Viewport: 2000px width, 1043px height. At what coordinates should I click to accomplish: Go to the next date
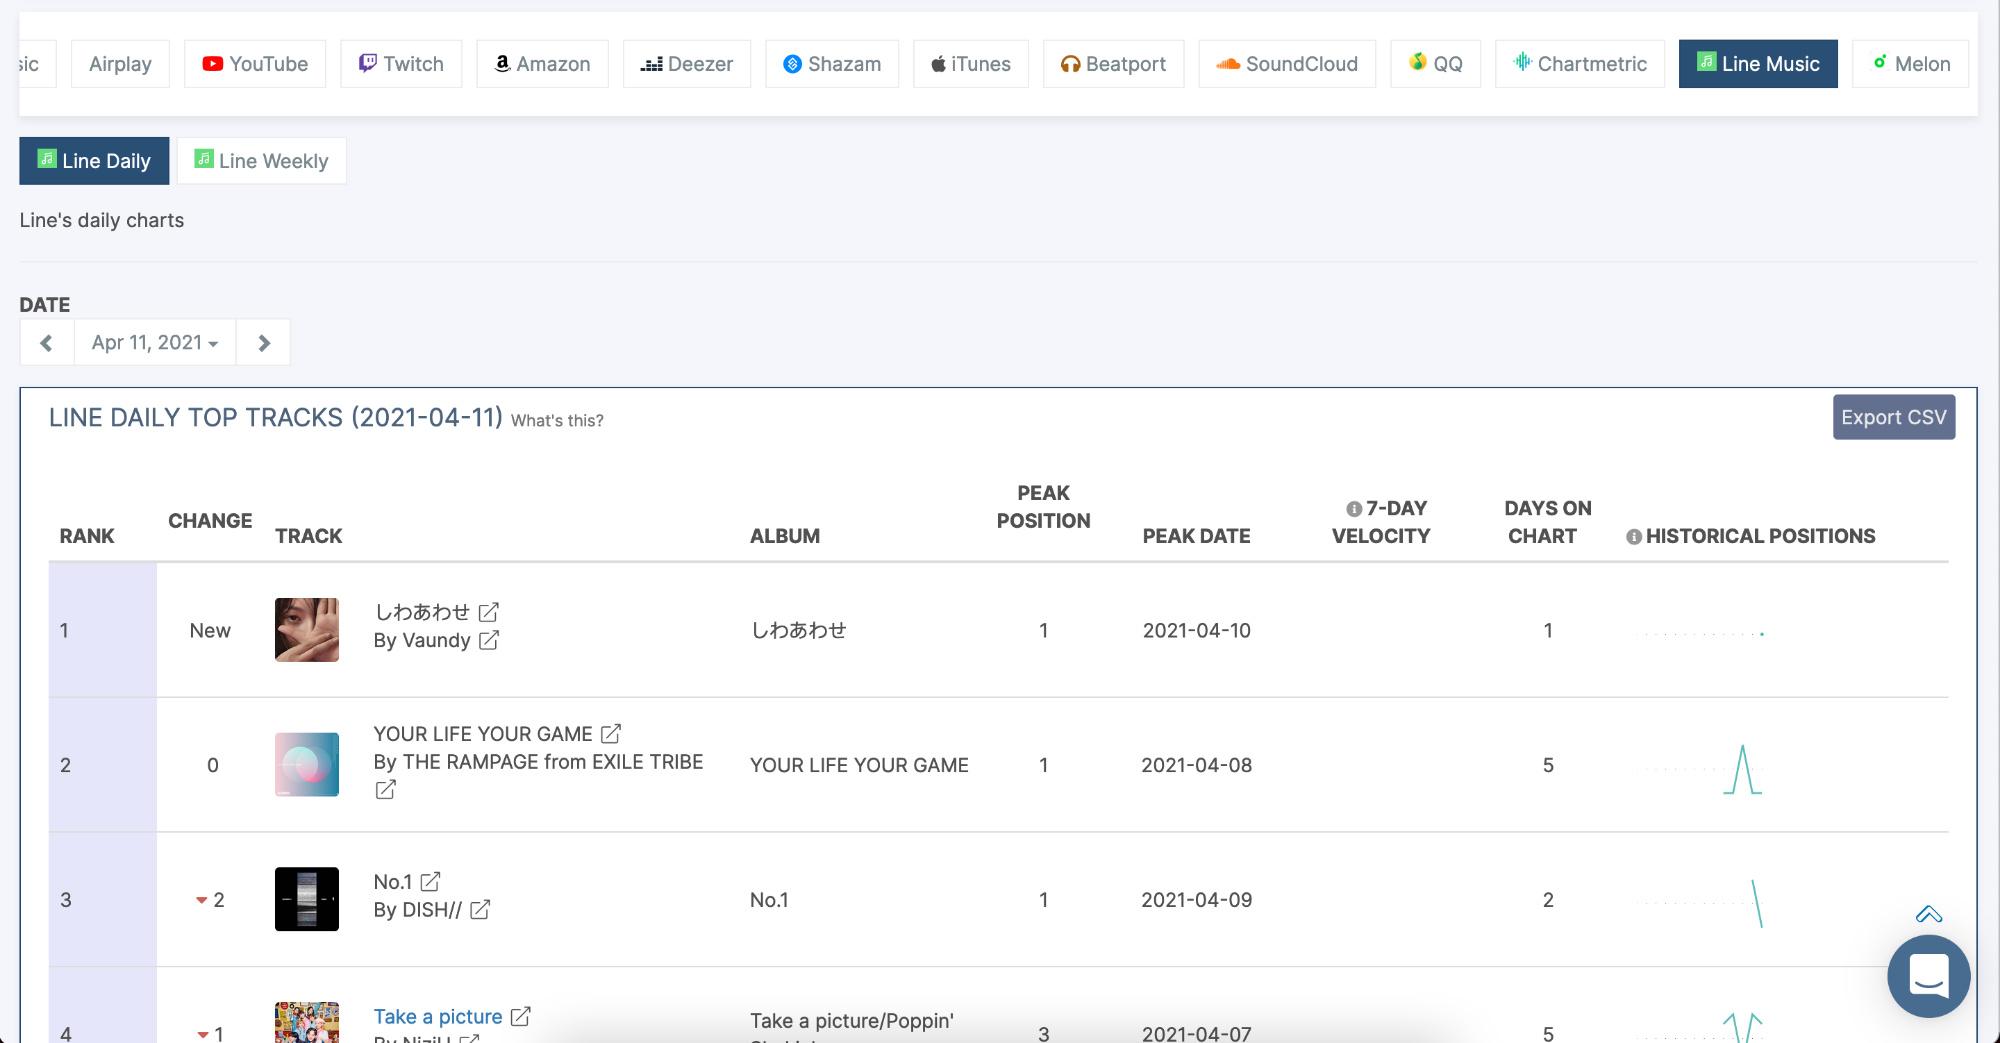(264, 343)
